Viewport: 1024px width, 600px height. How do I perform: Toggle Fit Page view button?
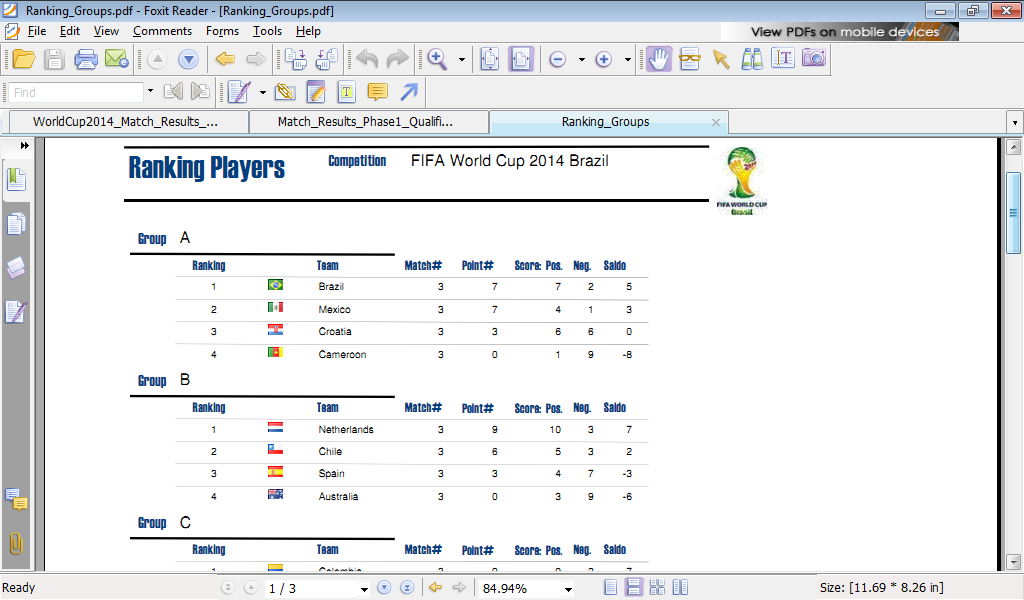point(489,59)
